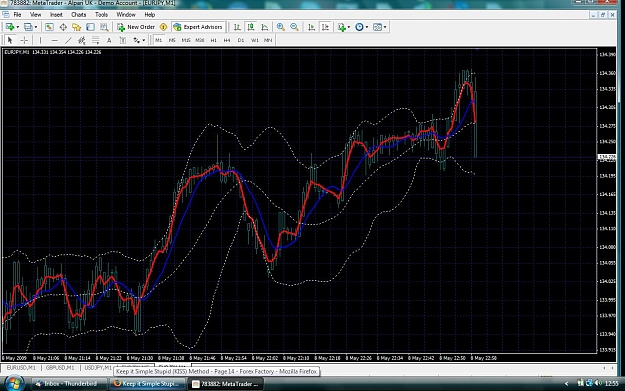Image resolution: width=625 pixels, height=391 pixels.
Task: Select the H1 timeframe
Action: [214, 40]
